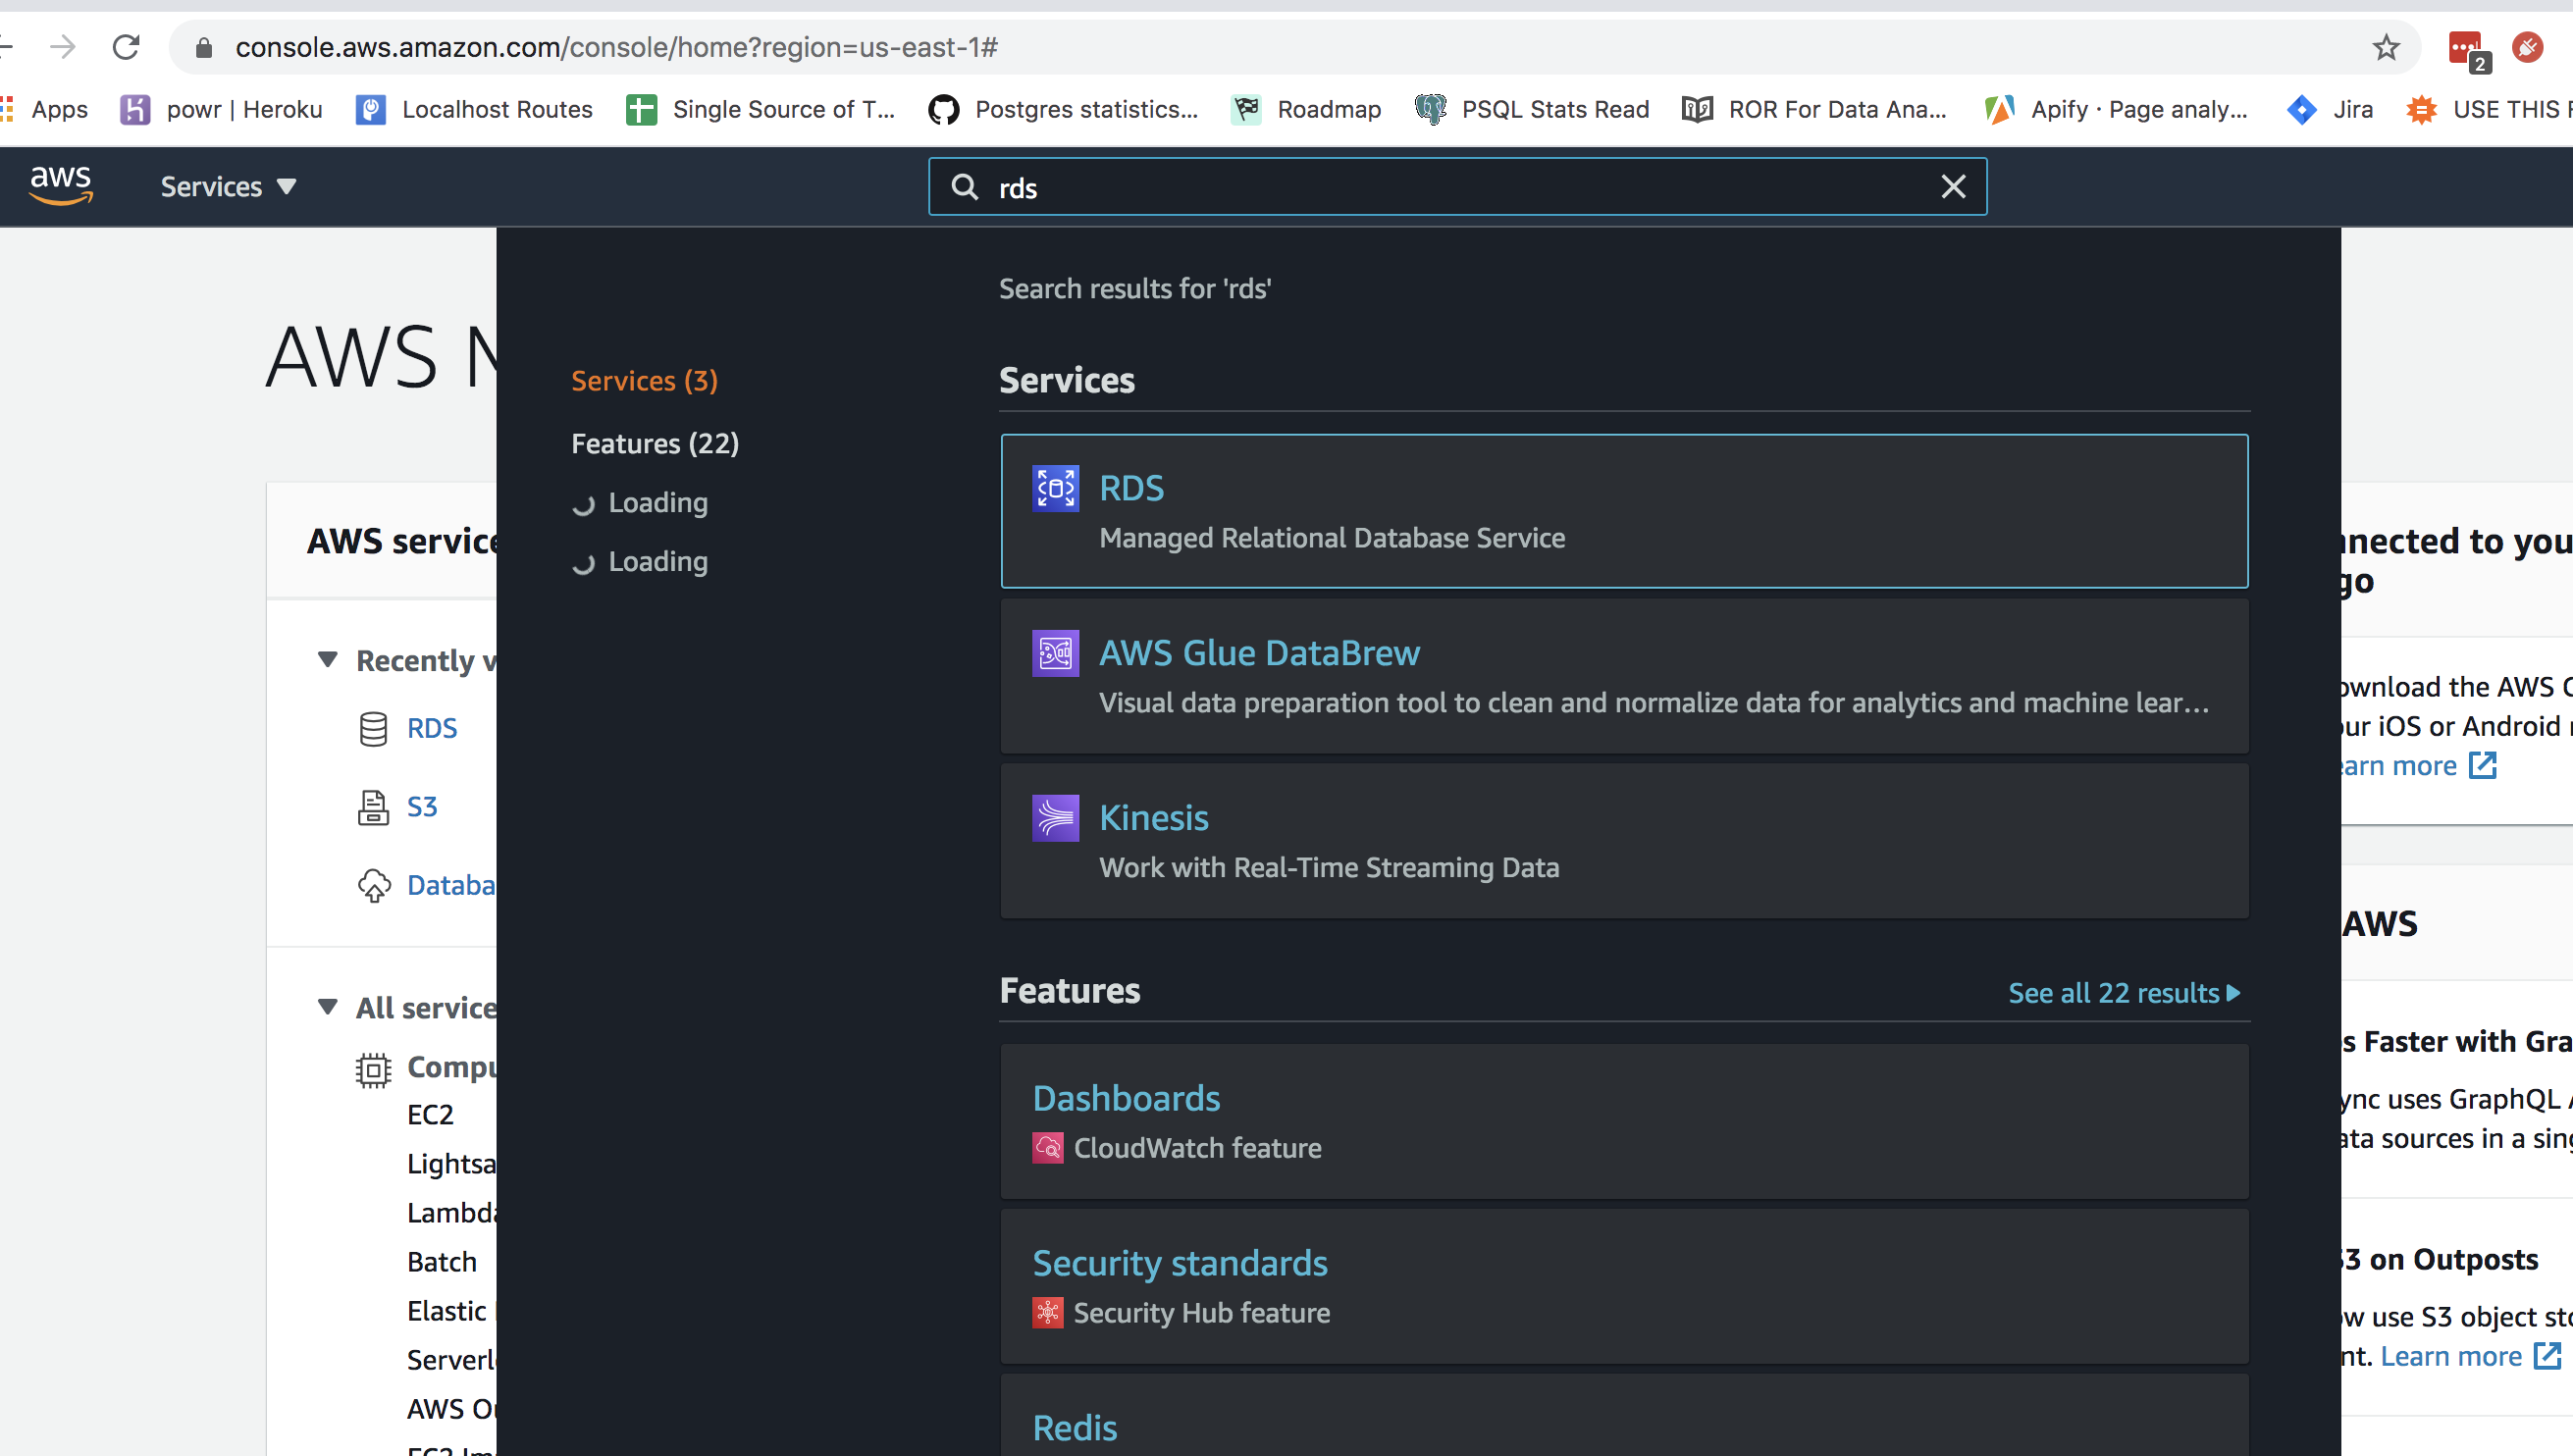Select the Services (3) filter
The image size is (2573, 1456).
point(644,380)
